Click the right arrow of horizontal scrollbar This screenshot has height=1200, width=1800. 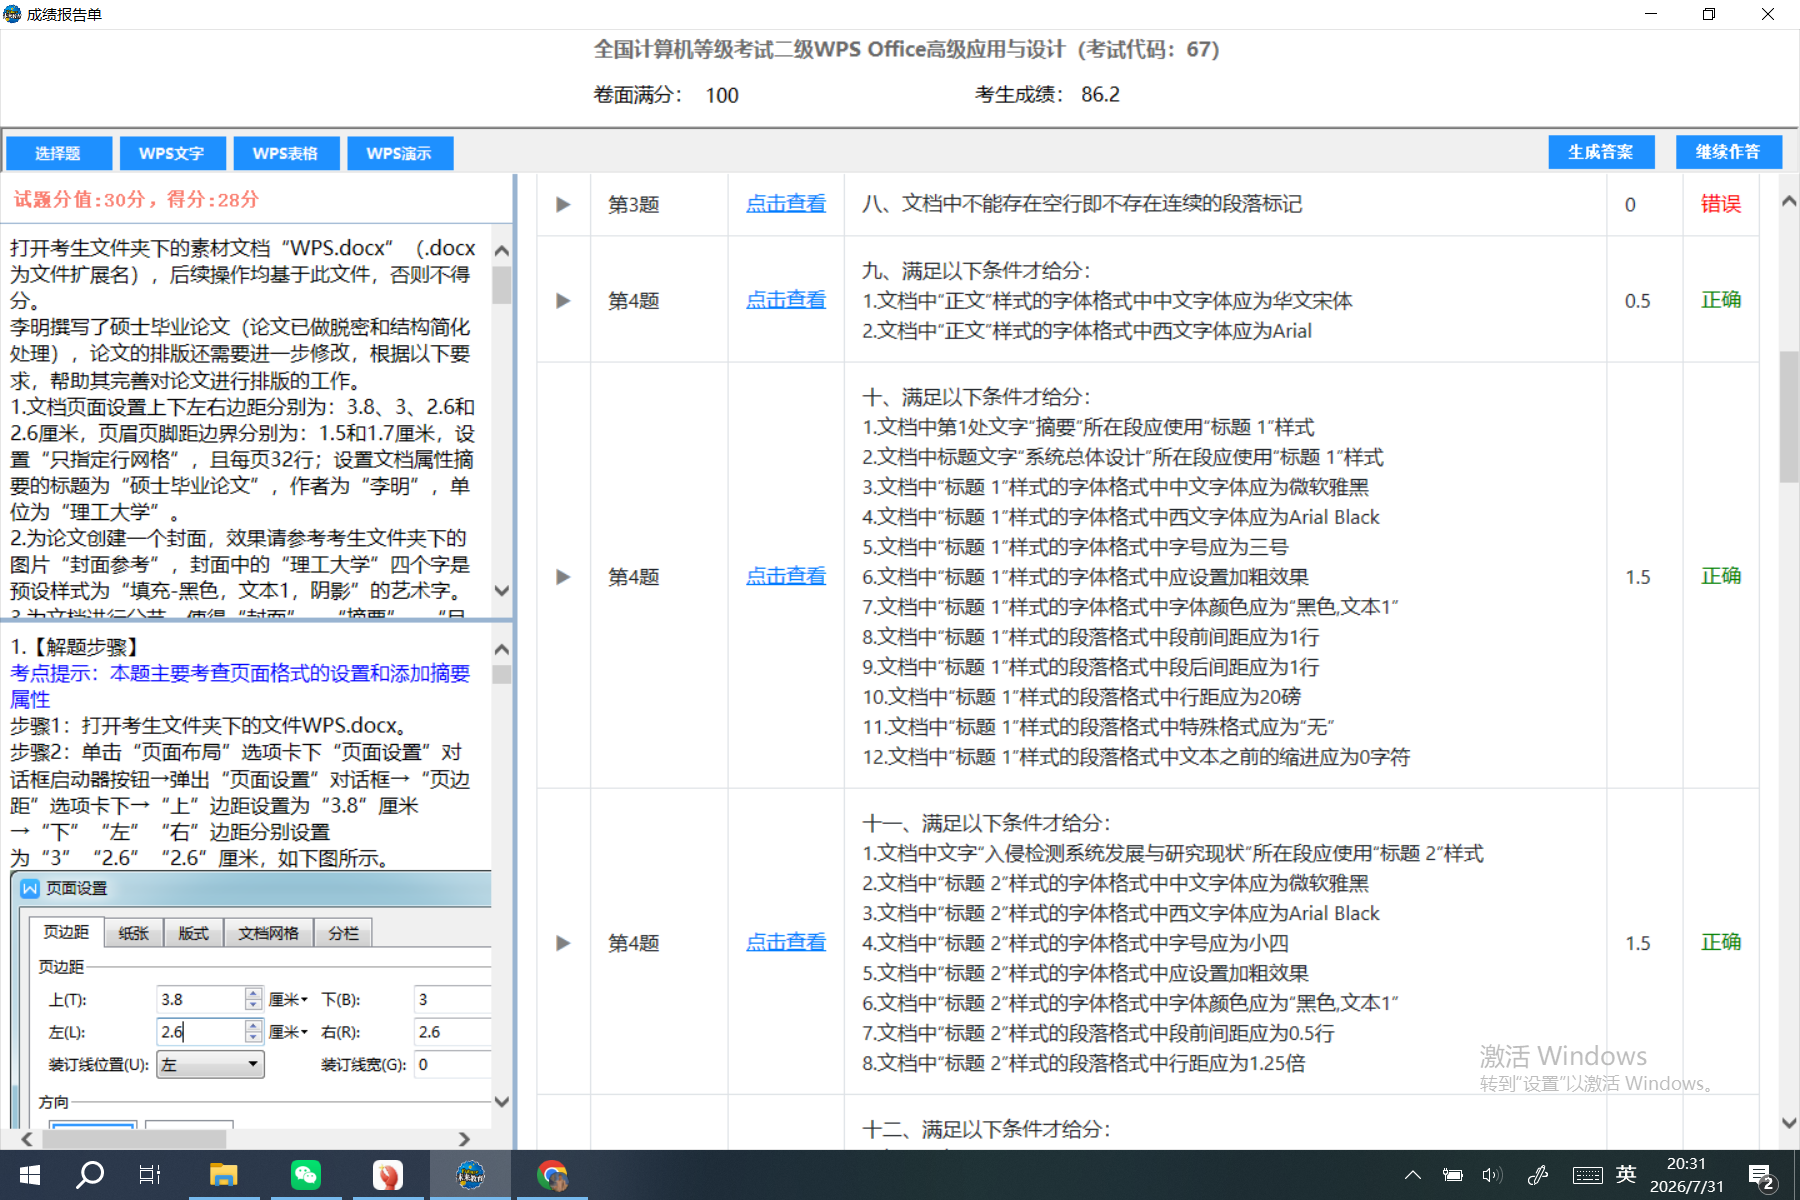click(464, 1139)
